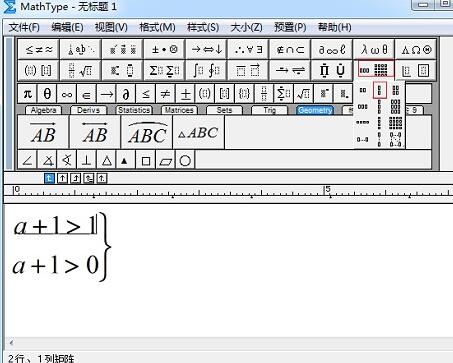This screenshot has width=453, height=363.
Task: Insert the ≤ symbol from small bar
Action: point(146,94)
